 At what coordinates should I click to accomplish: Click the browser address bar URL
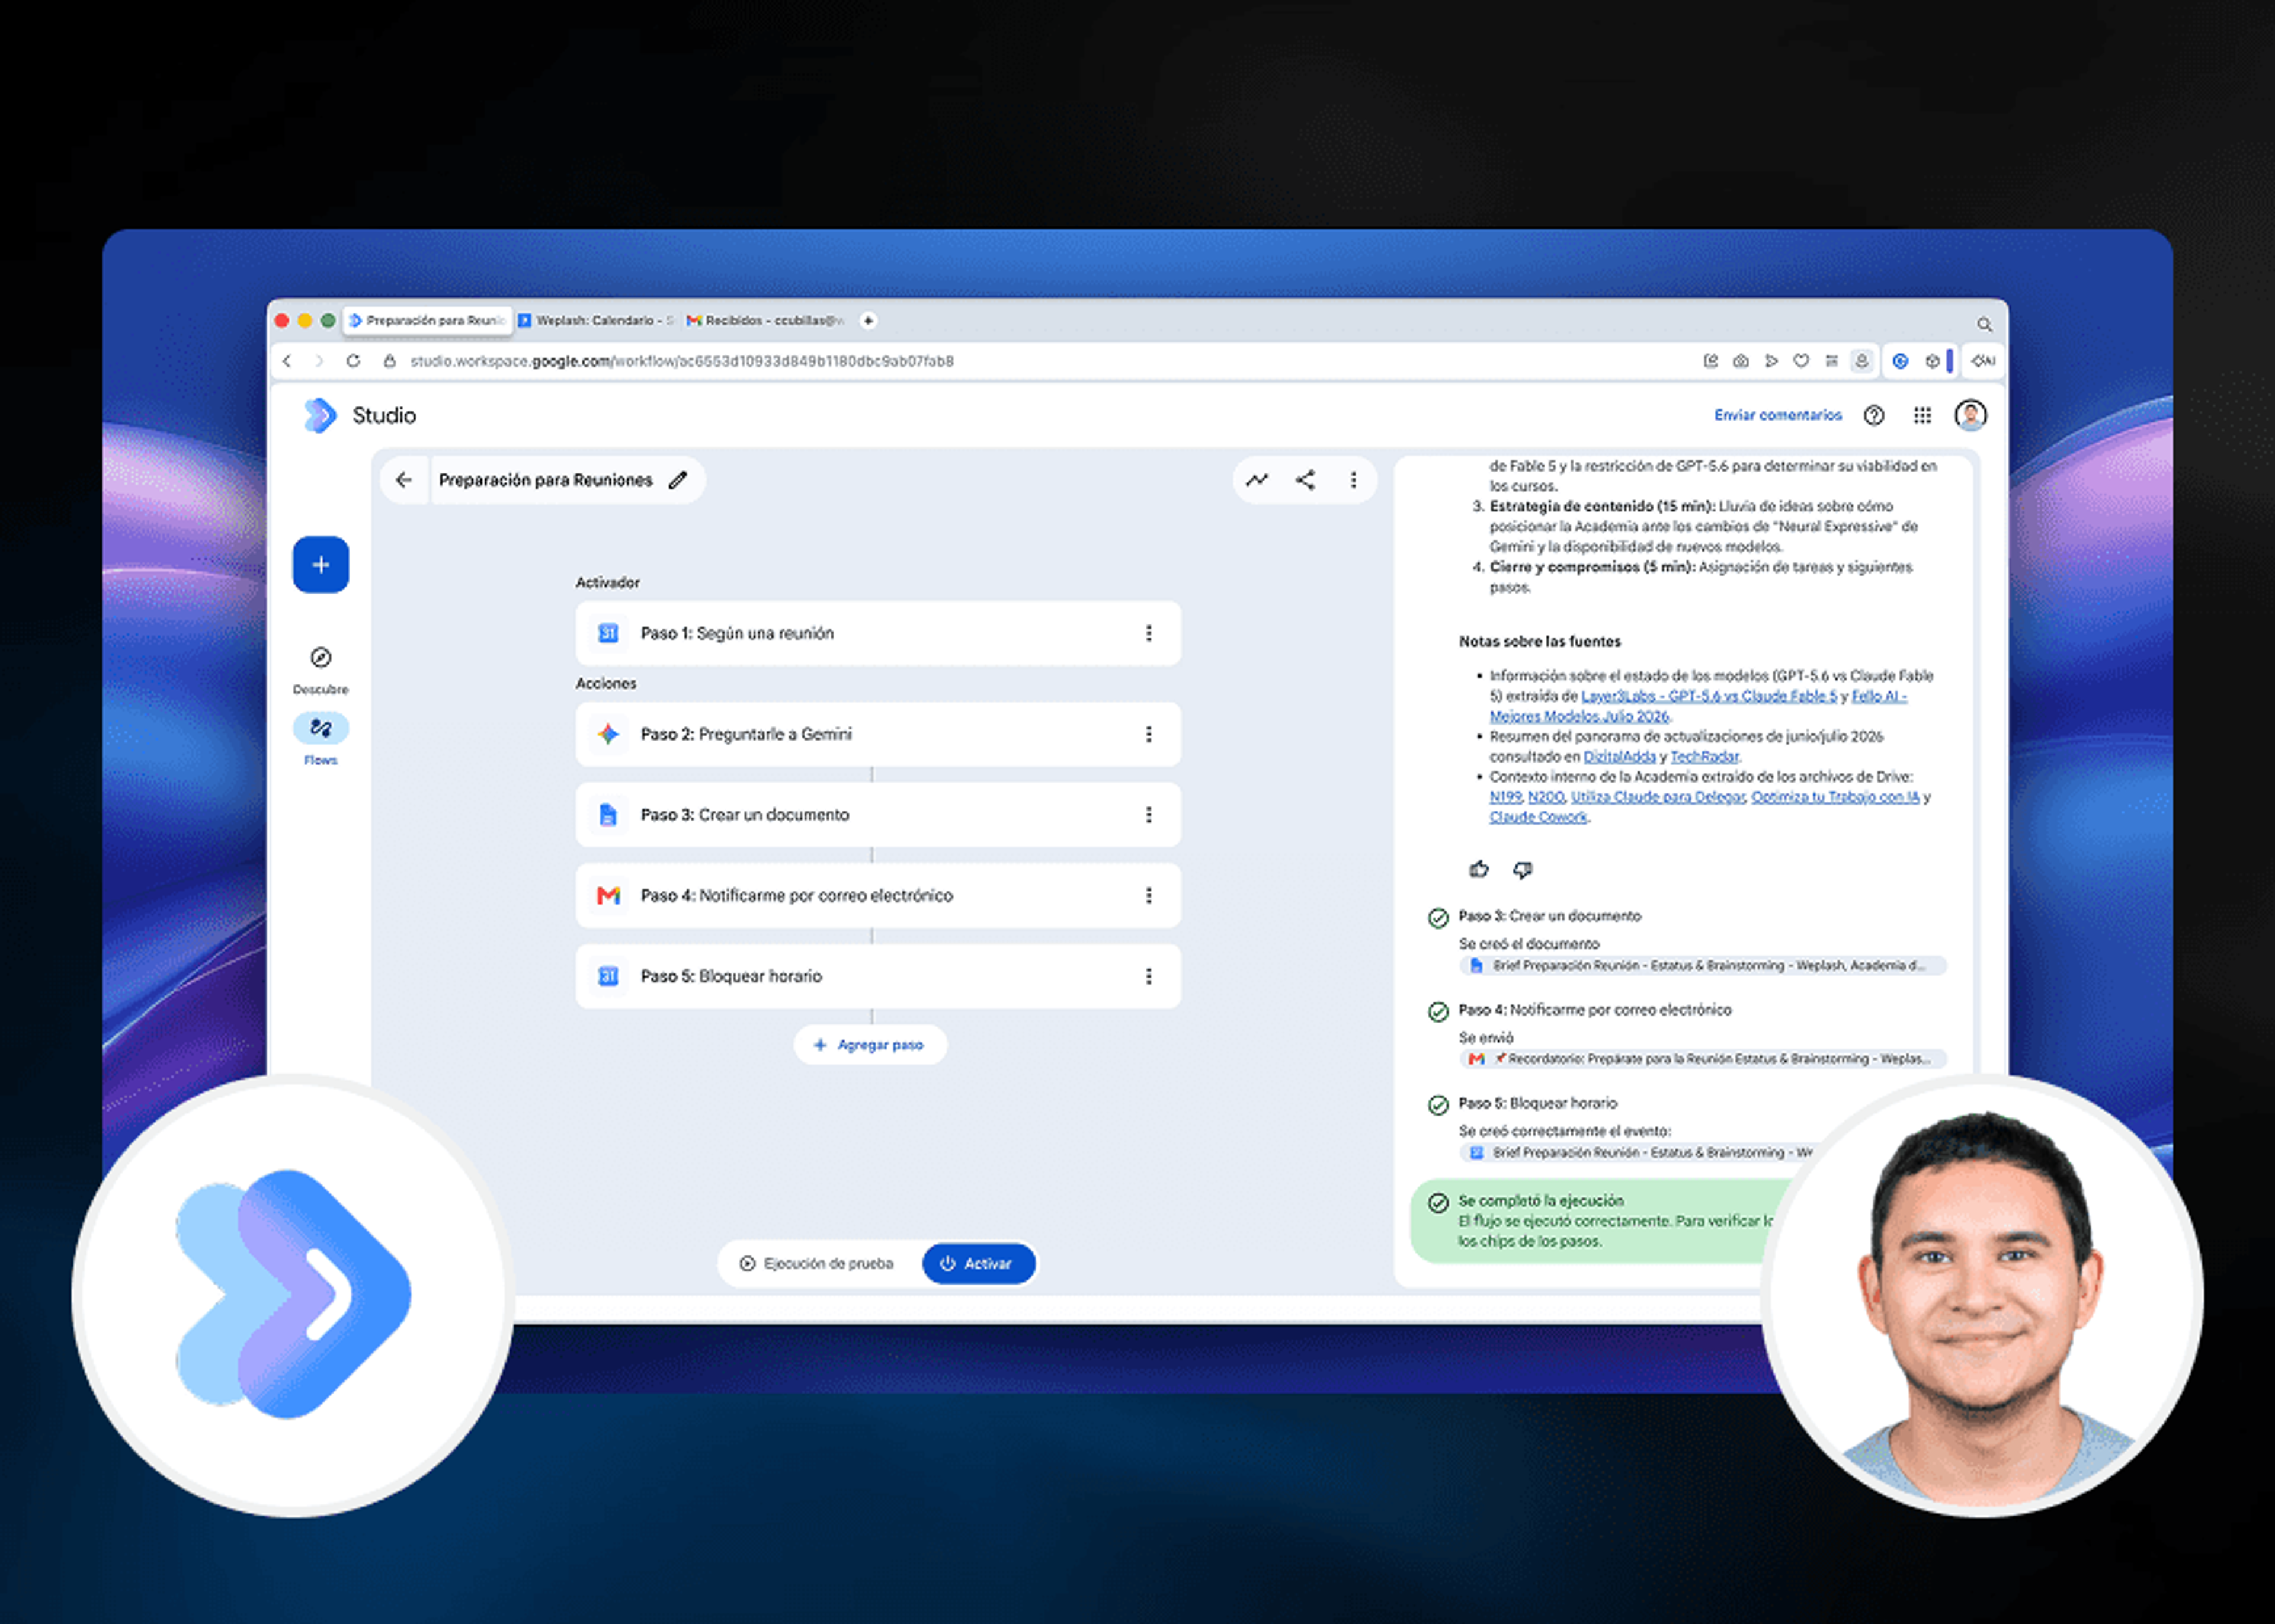point(682,361)
